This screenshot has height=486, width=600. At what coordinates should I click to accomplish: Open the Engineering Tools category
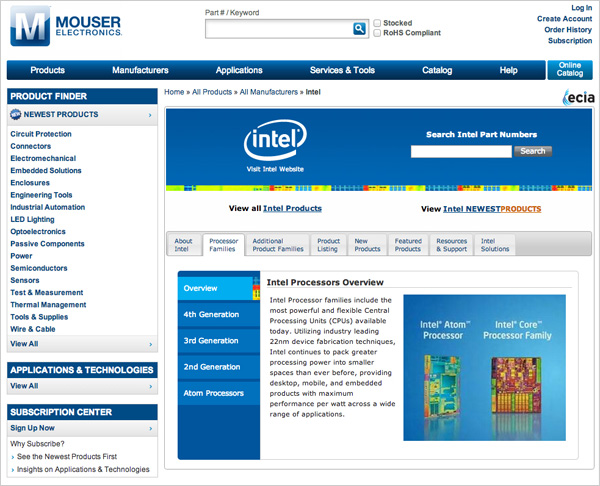(x=41, y=195)
